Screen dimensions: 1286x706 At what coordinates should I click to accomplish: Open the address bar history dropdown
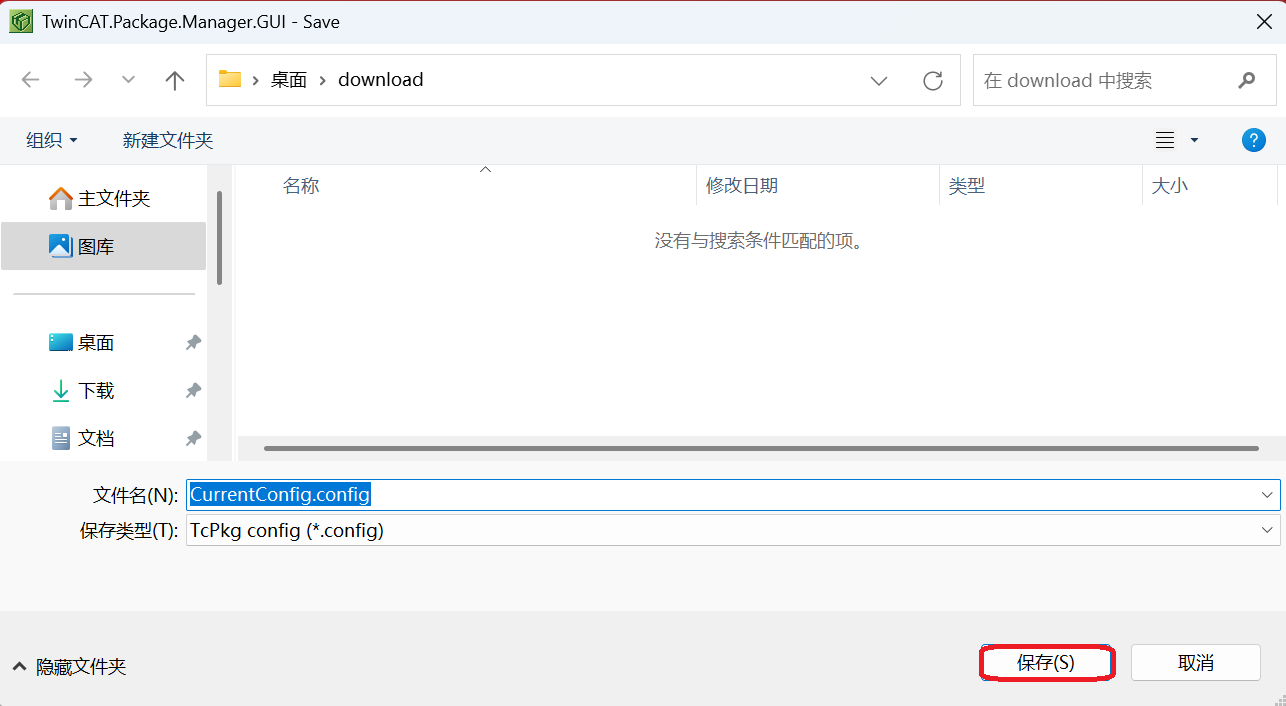878,80
